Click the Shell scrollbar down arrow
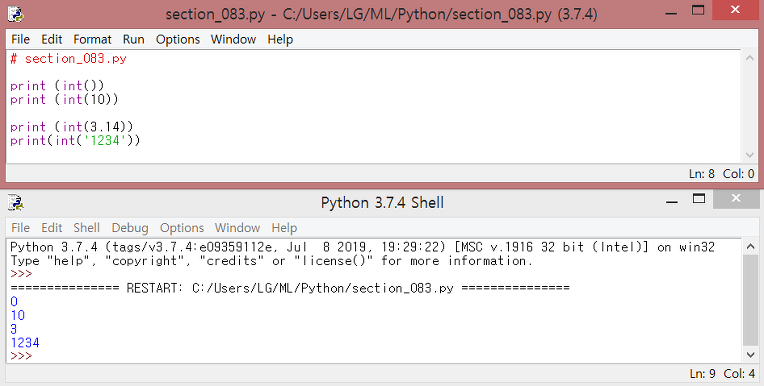The height and width of the screenshot is (386, 764). 750,355
